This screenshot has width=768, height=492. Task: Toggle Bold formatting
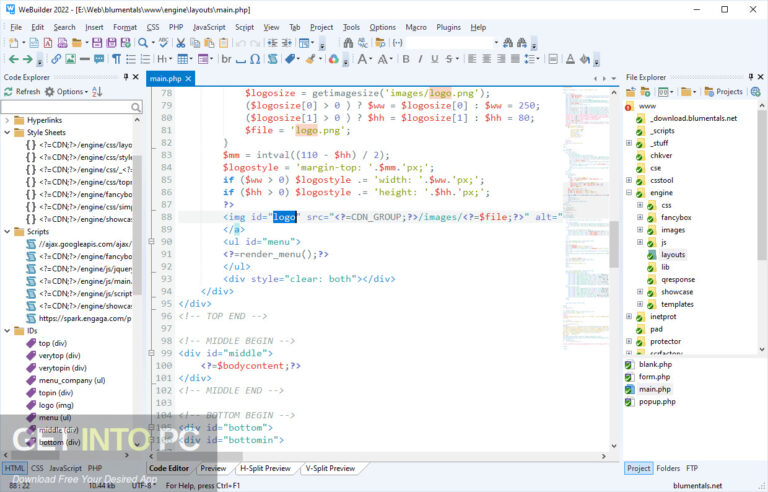pos(406,59)
